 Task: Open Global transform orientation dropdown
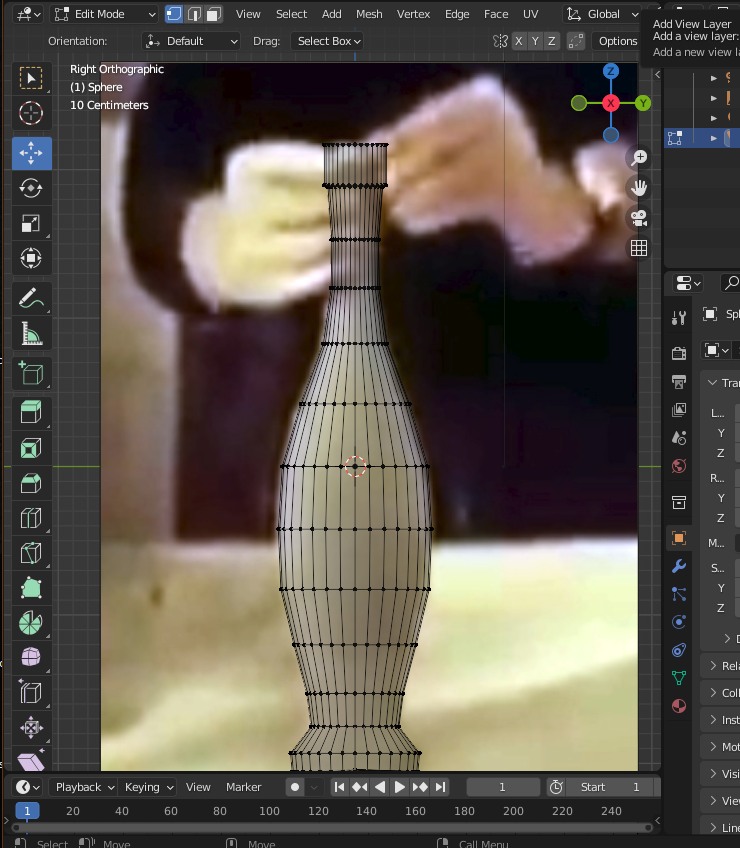[x=602, y=14]
